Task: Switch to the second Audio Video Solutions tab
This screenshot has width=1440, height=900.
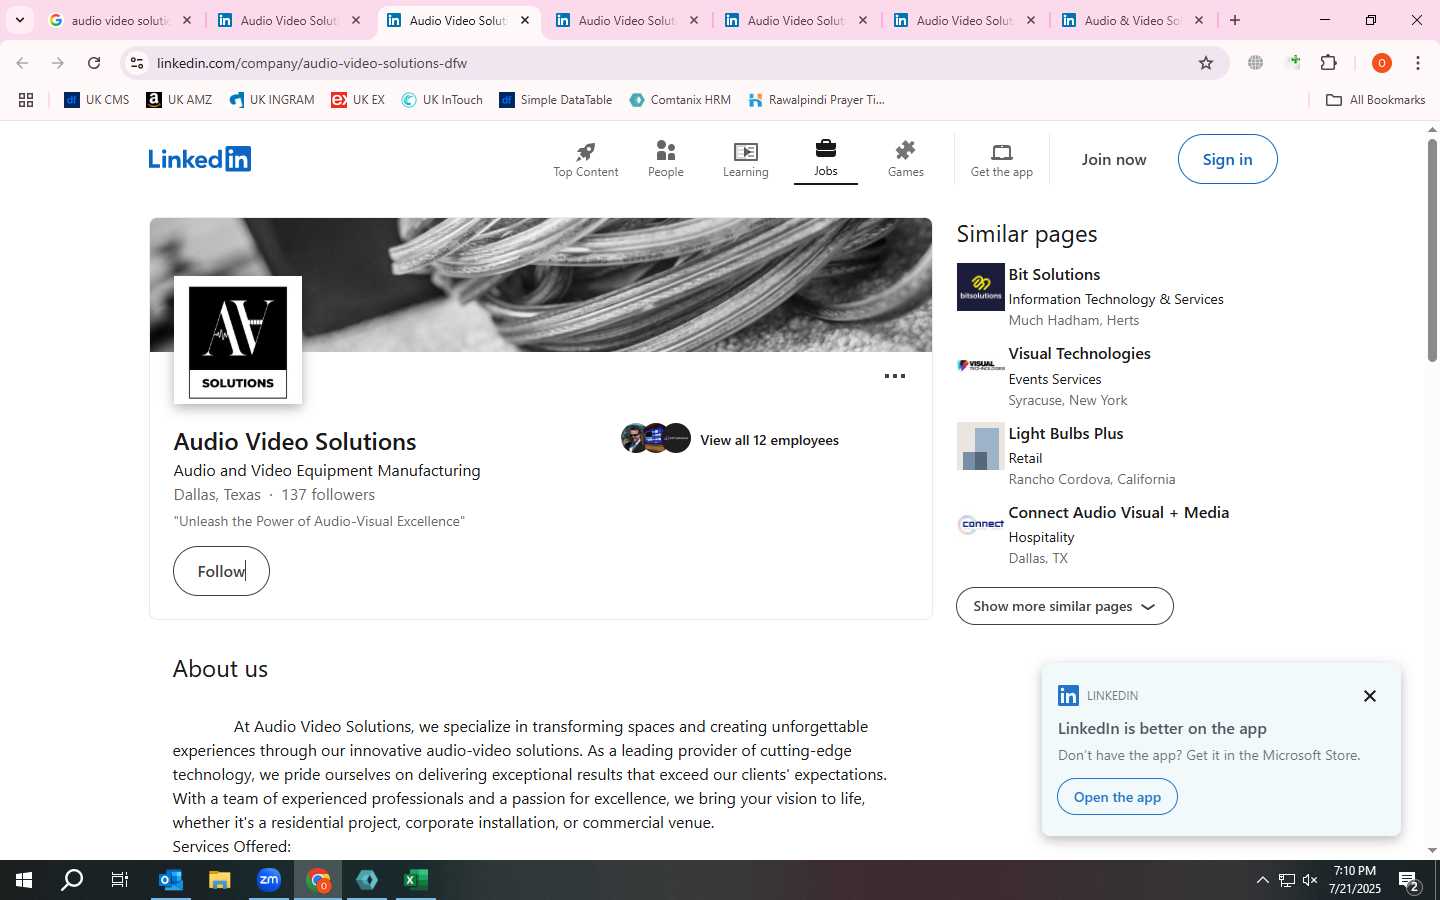Action: [459, 20]
